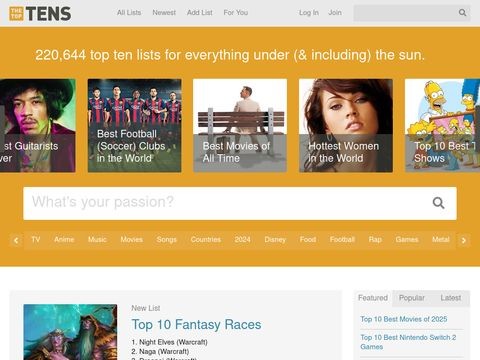Click Log In link

point(309,13)
